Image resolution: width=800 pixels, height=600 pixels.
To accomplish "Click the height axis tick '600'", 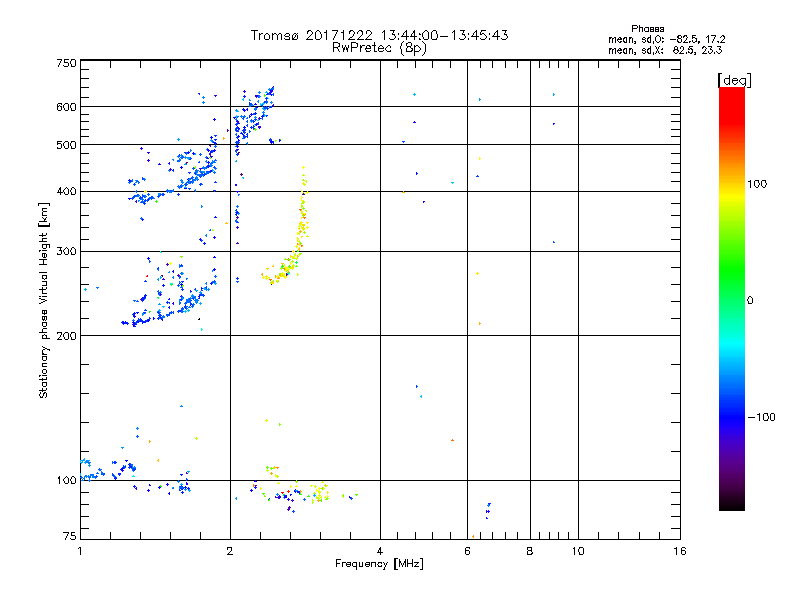I will 66,107.
